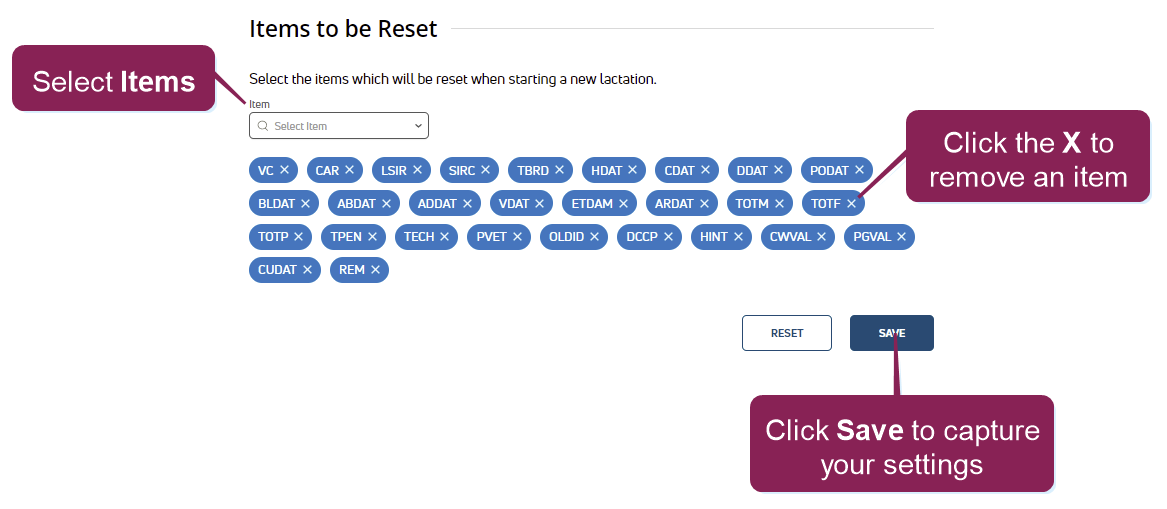This screenshot has height=509, width=1167.
Task: Remove CUDAT item with X
Action: click(x=307, y=270)
